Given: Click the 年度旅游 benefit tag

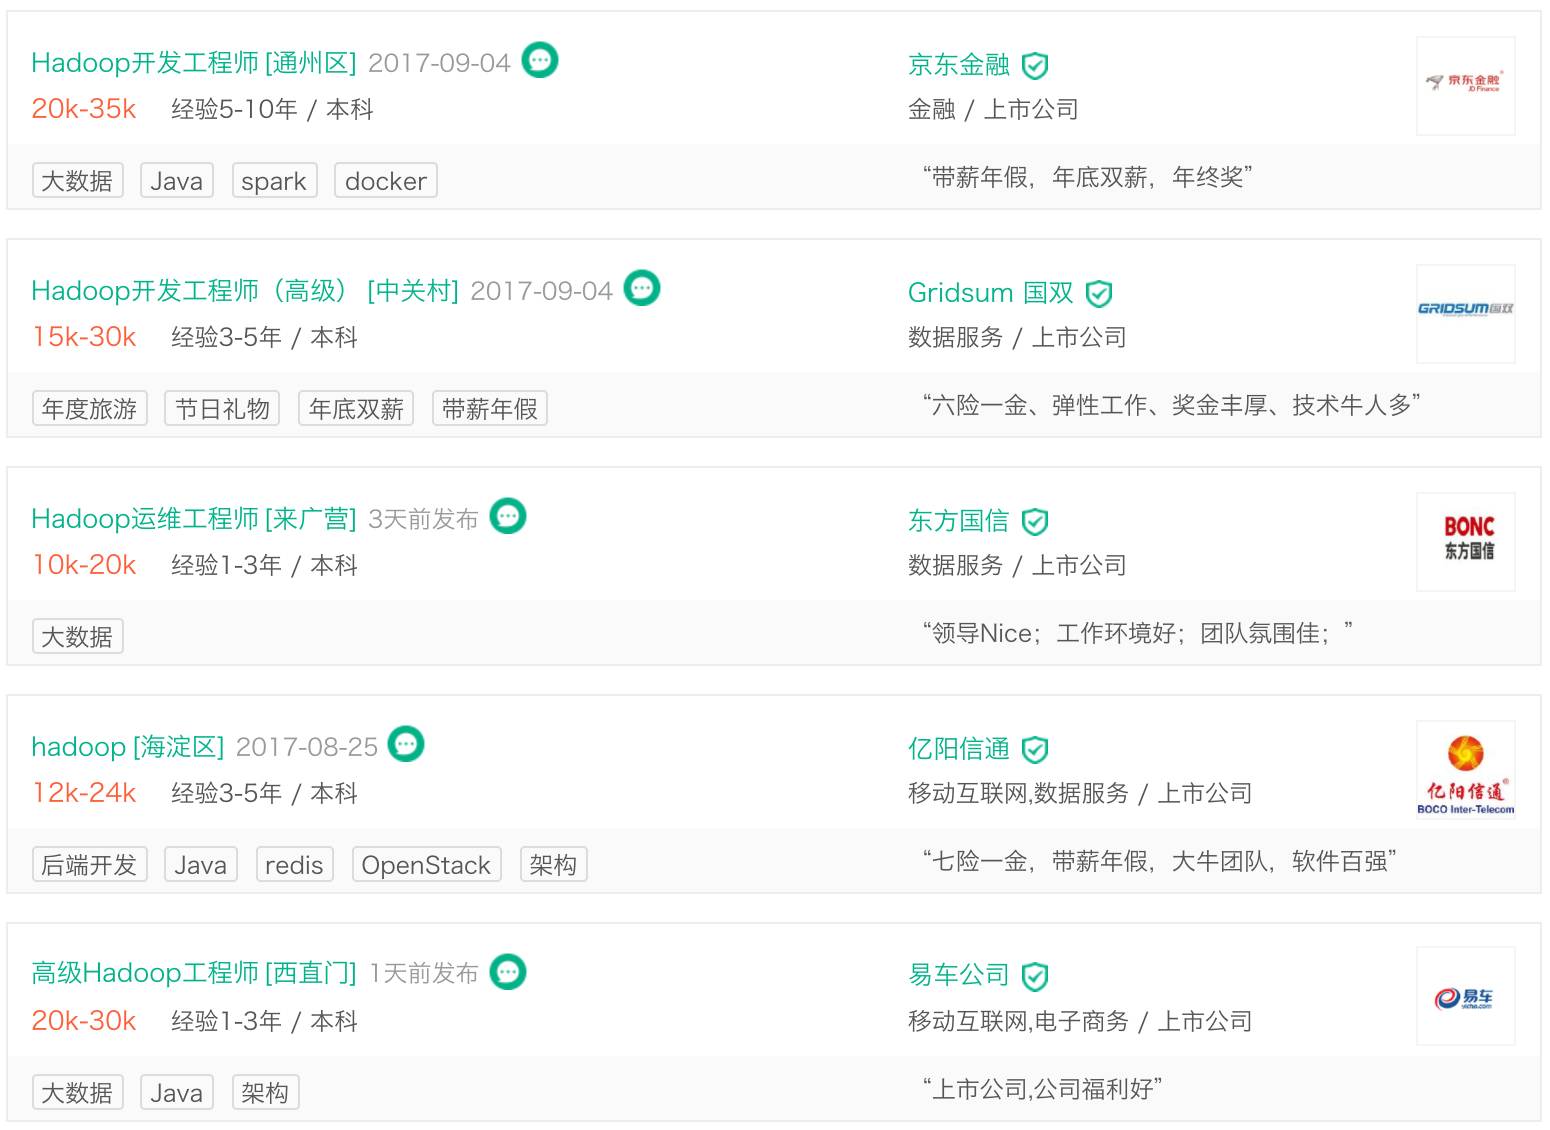Looking at the screenshot, I should pyautogui.click(x=89, y=409).
